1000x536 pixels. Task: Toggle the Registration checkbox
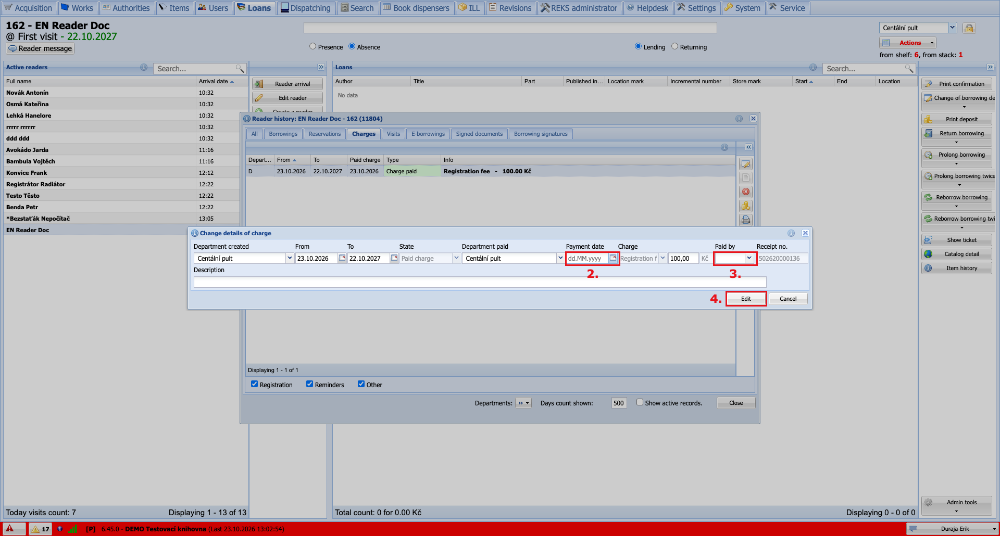(254, 384)
